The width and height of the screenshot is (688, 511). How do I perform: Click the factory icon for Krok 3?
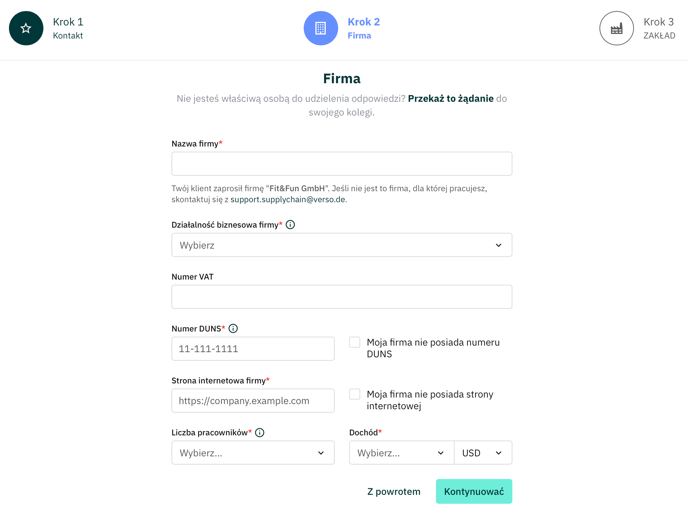click(616, 28)
